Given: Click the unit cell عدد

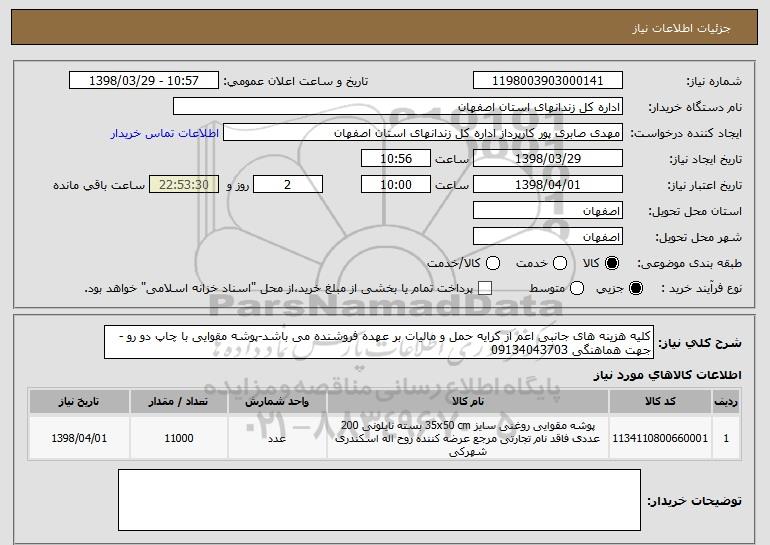Looking at the screenshot, I should (277, 438).
